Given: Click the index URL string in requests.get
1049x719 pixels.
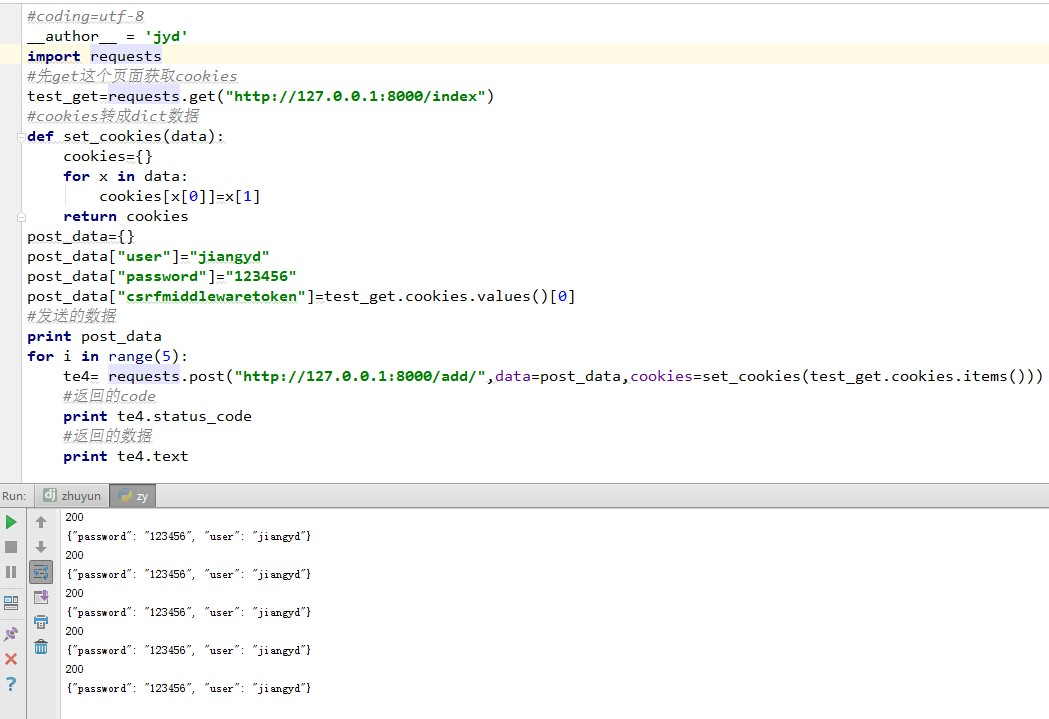Looking at the screenshot, I should [x=355, y=96].
